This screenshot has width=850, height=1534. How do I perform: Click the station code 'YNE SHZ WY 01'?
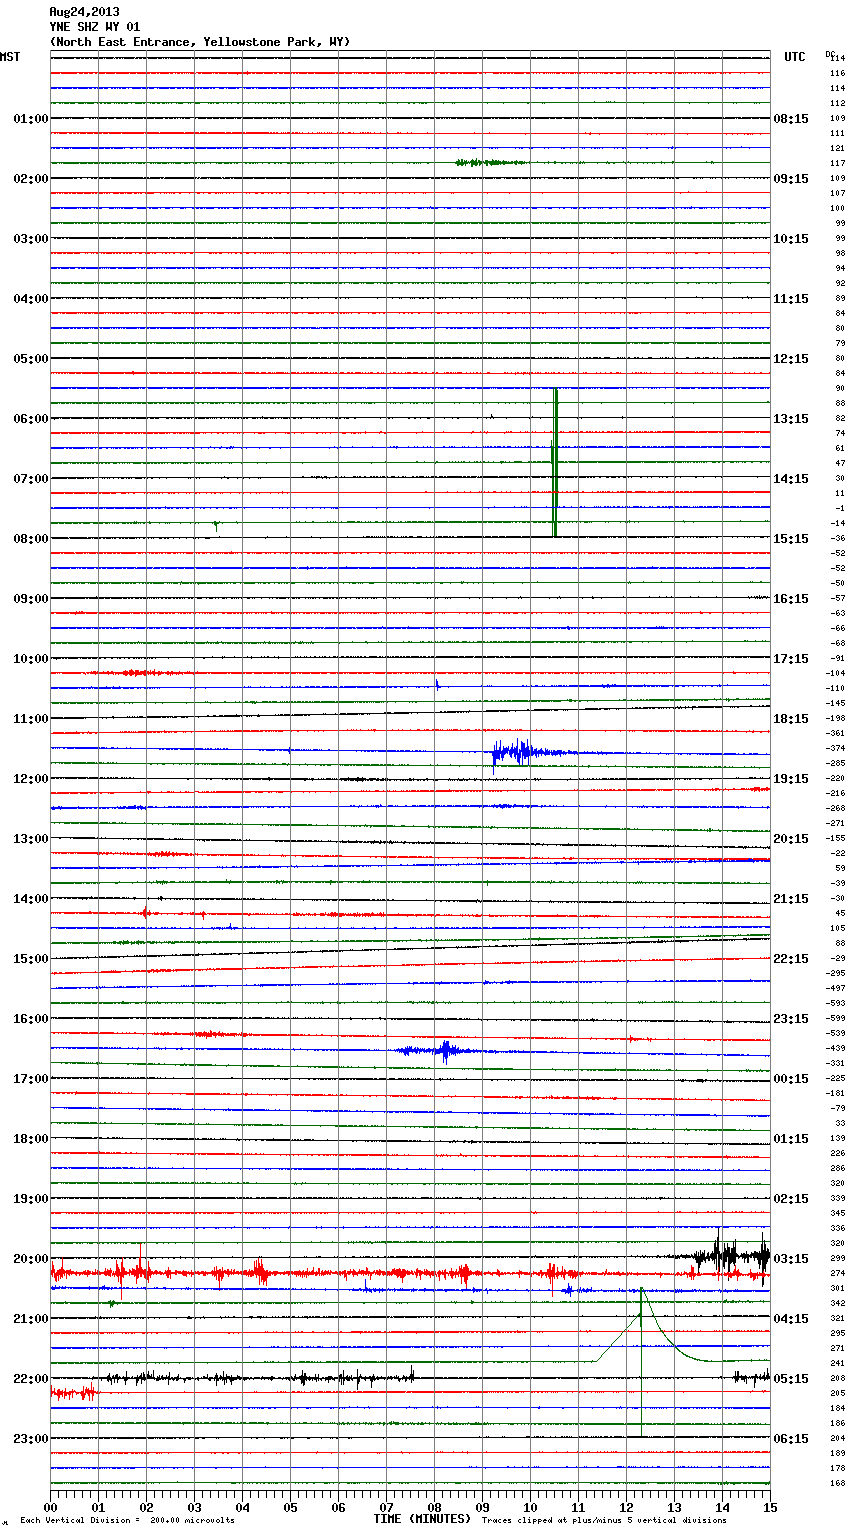tap(95, 27)
